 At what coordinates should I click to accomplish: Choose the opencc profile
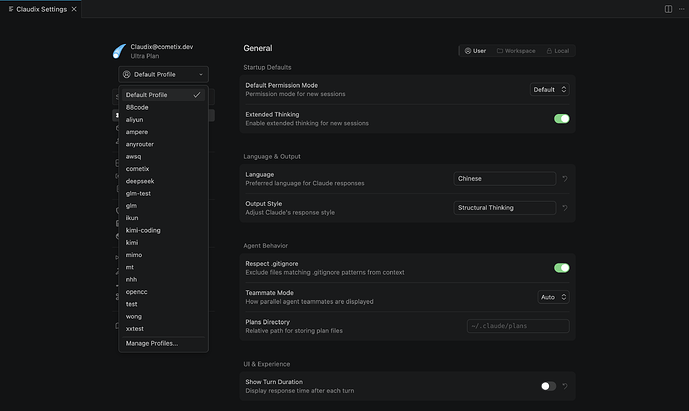coord(163,292)
